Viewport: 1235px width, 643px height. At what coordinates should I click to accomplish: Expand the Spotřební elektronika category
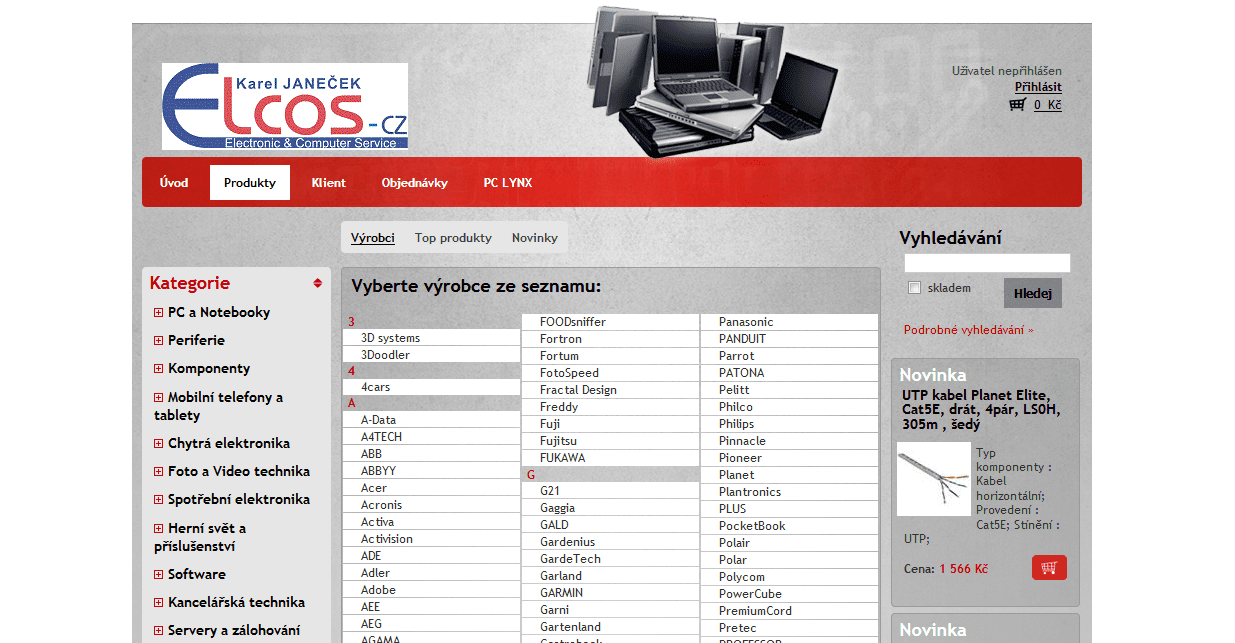[x=158, y=499]
